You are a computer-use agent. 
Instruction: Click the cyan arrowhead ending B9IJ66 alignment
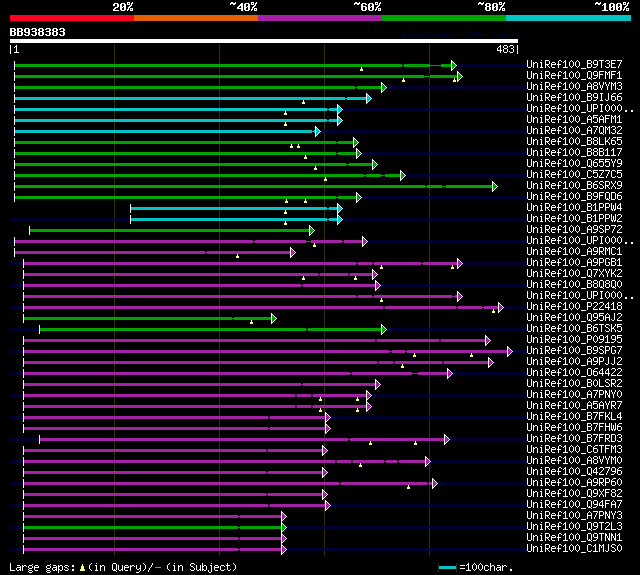point(369,98)
